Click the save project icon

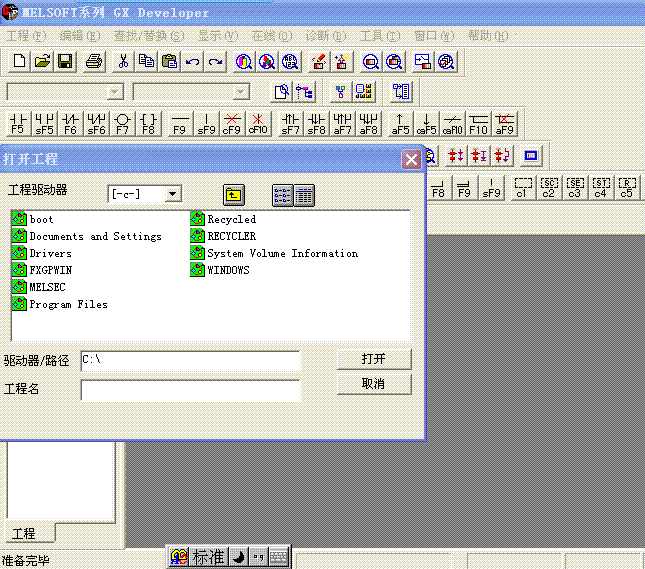tap(66, 61)
